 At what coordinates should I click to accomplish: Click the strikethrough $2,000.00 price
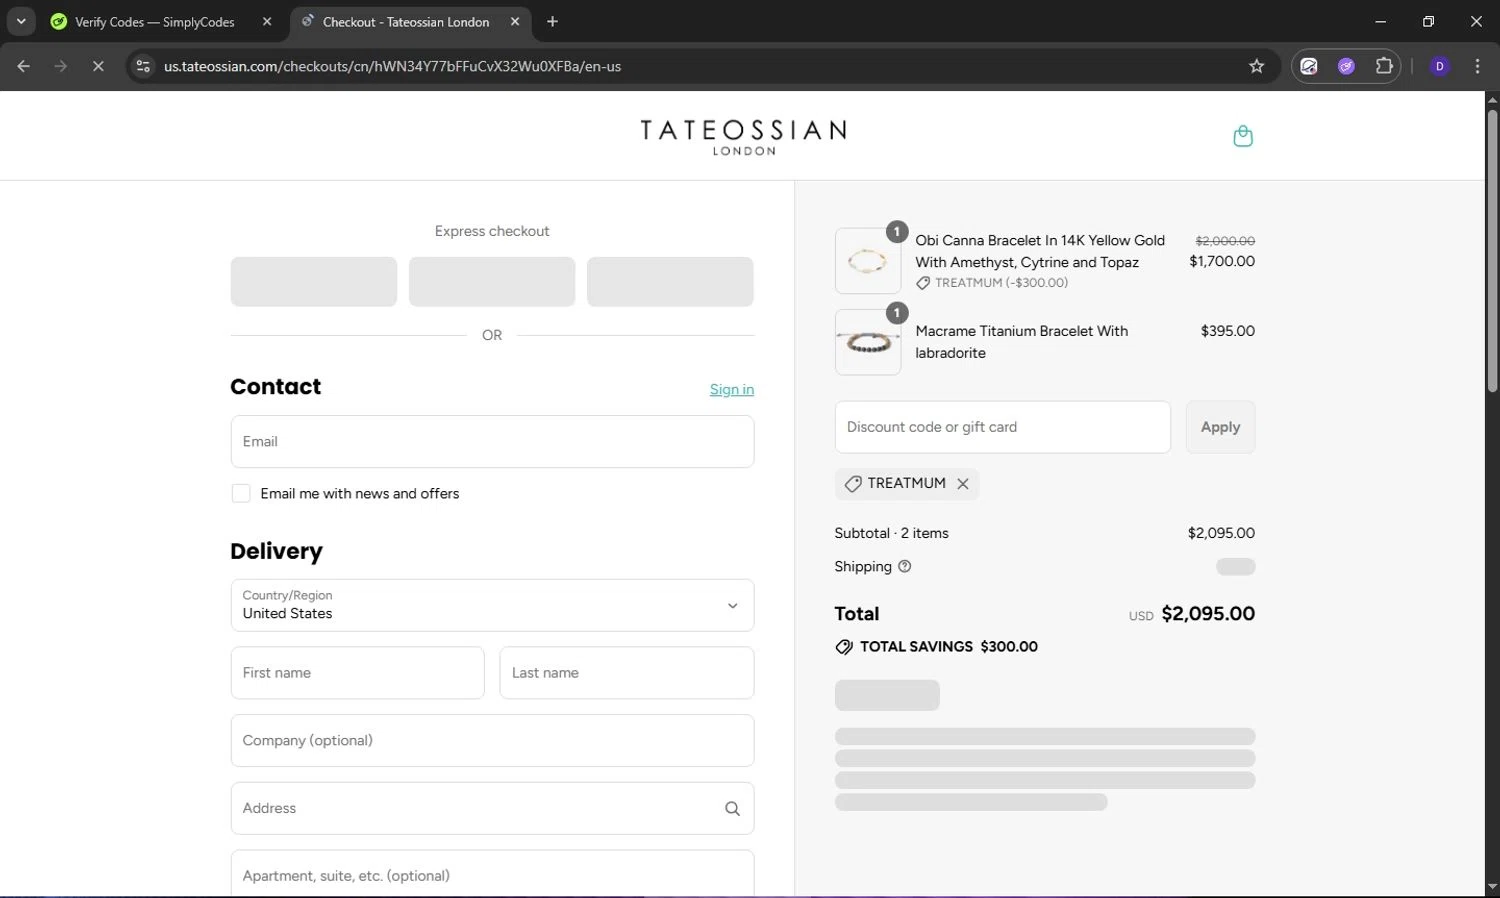pos(1225,241)
